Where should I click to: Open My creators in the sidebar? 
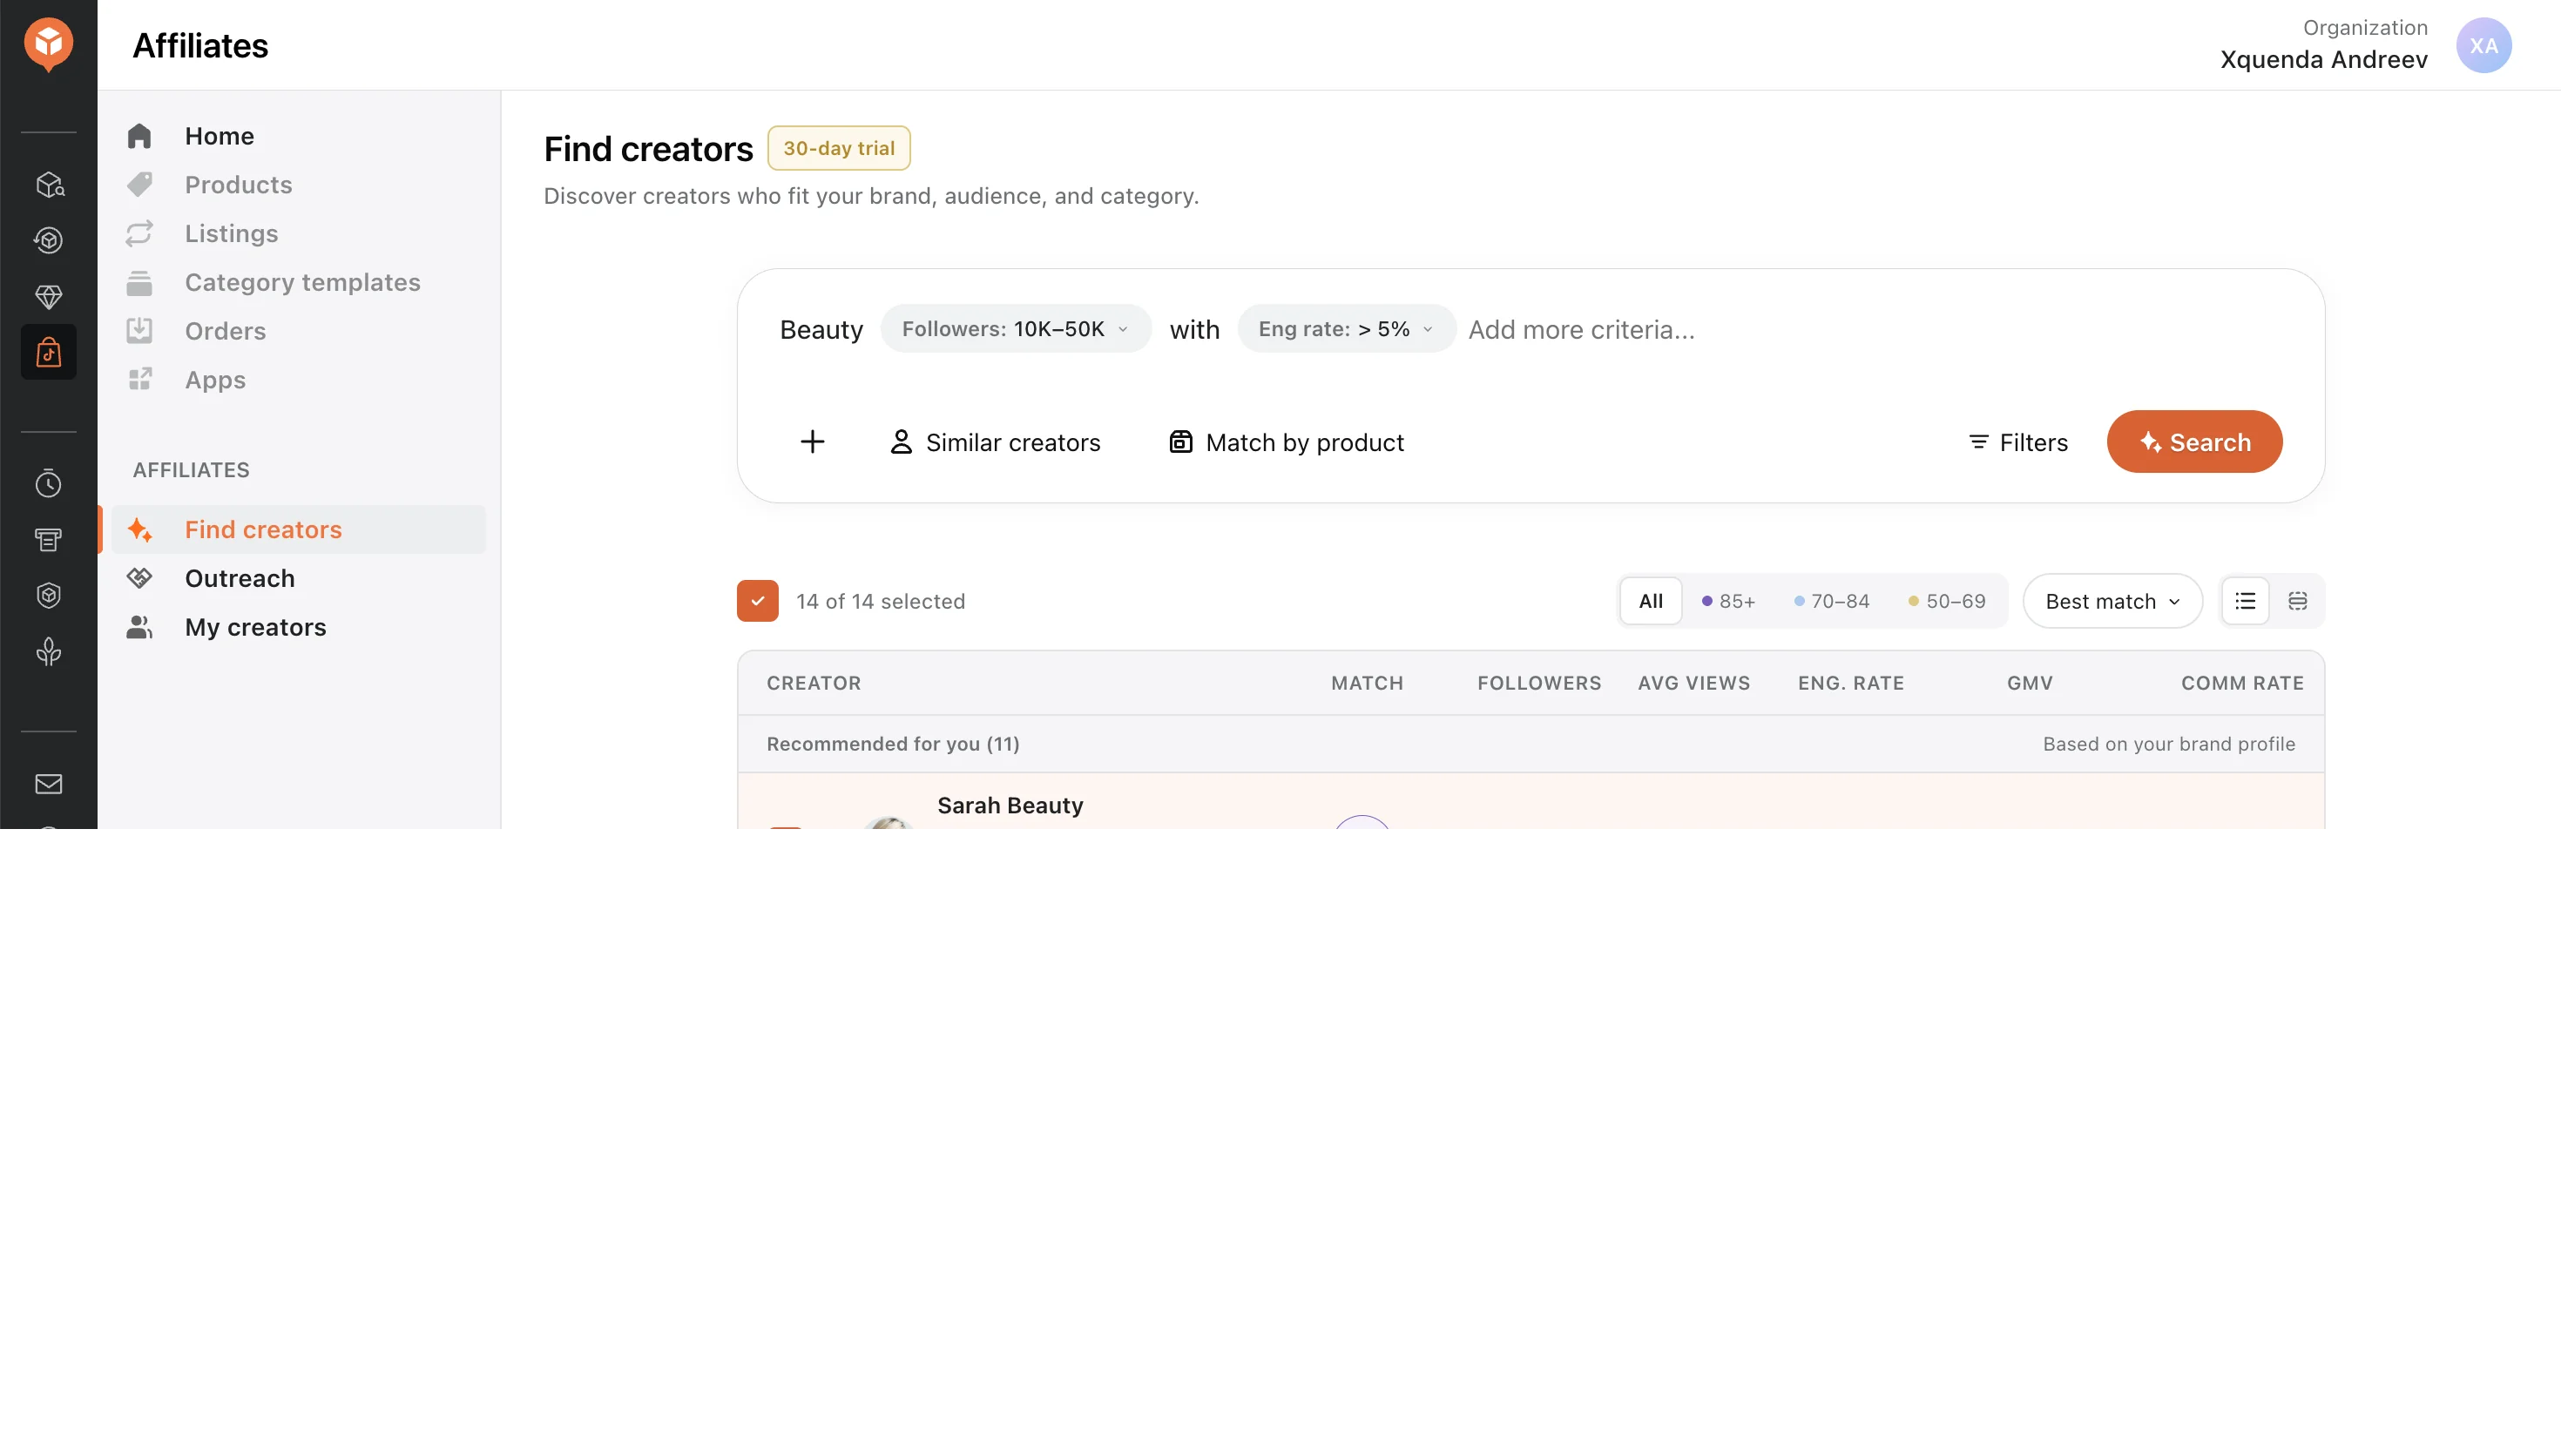pos(255,627)
